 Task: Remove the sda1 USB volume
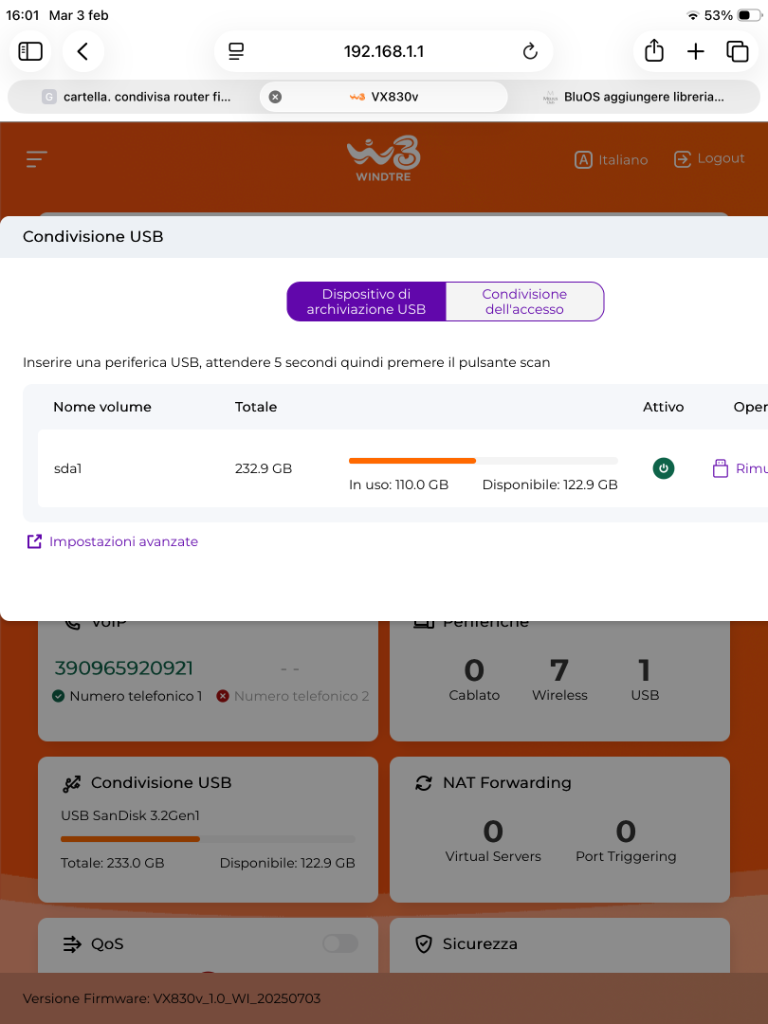click(x=740, y=468)
